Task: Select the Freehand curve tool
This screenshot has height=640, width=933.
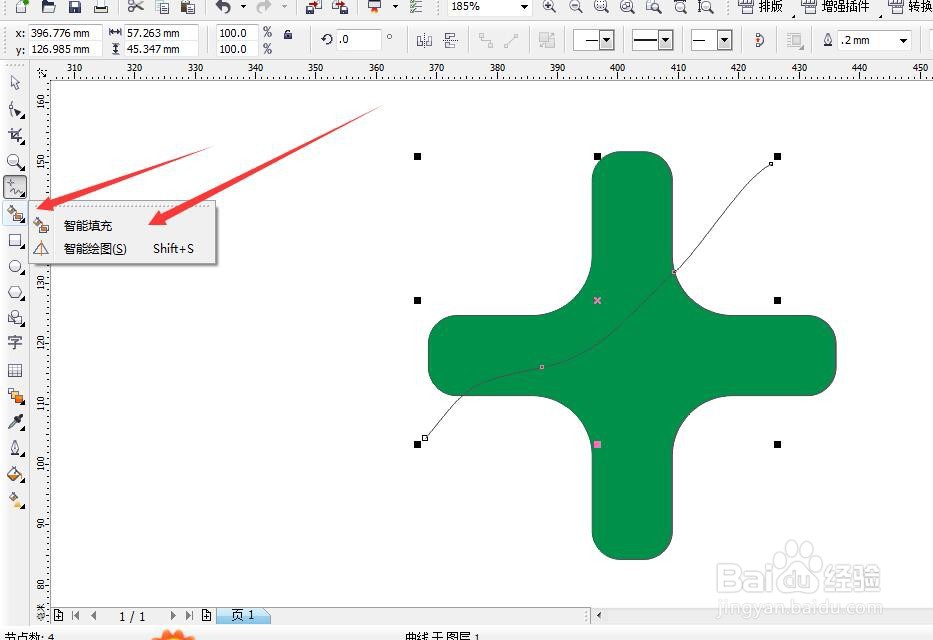Action: [15, 187]
